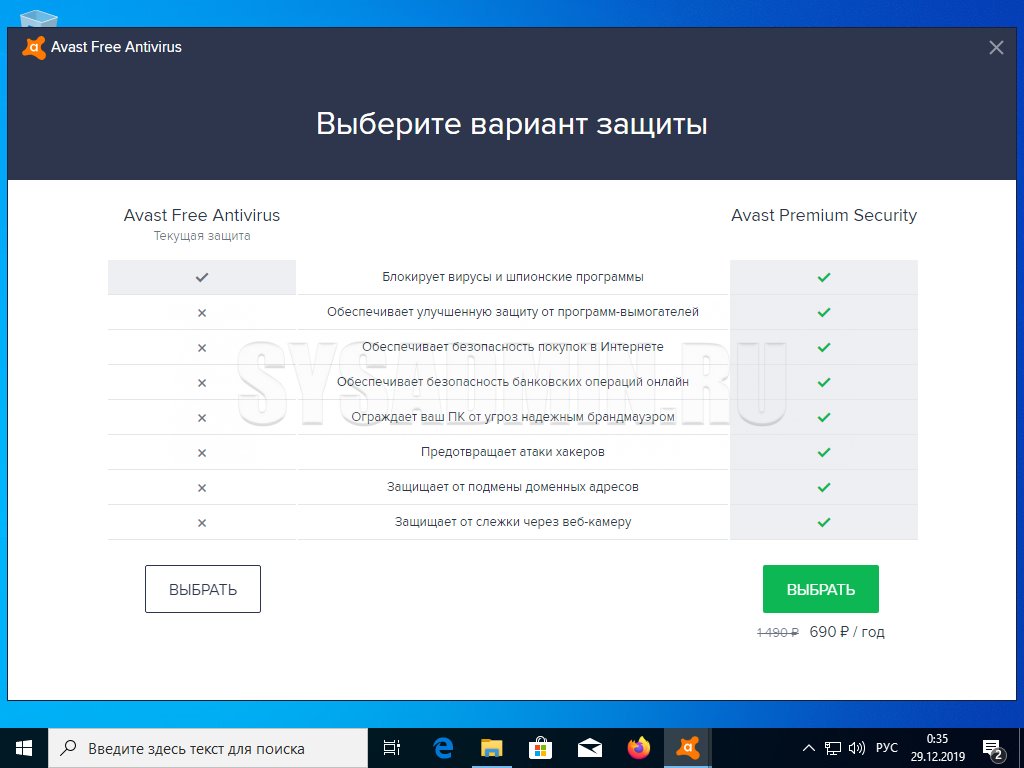The image size is (1024, 768).
Task: Open File Explorer from the taskbar
Action: 492,748
